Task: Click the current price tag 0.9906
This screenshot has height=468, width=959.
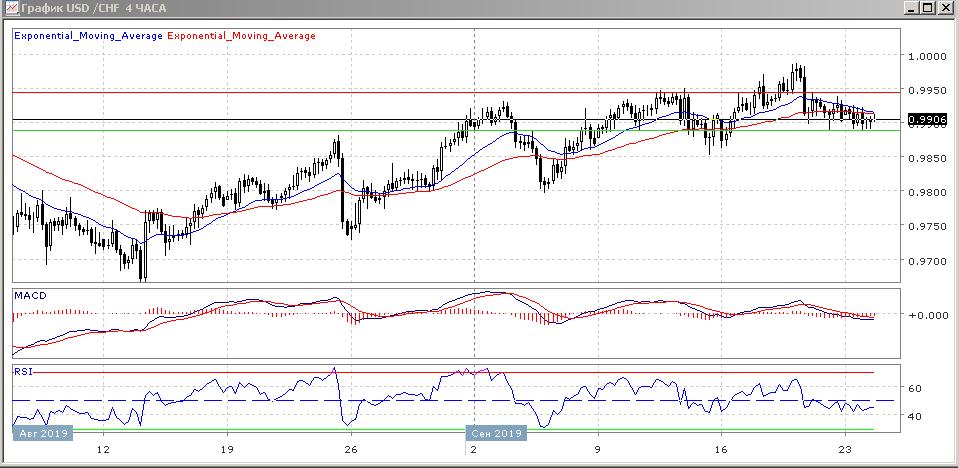Action: pyautogui.click(x=928, y=119)
